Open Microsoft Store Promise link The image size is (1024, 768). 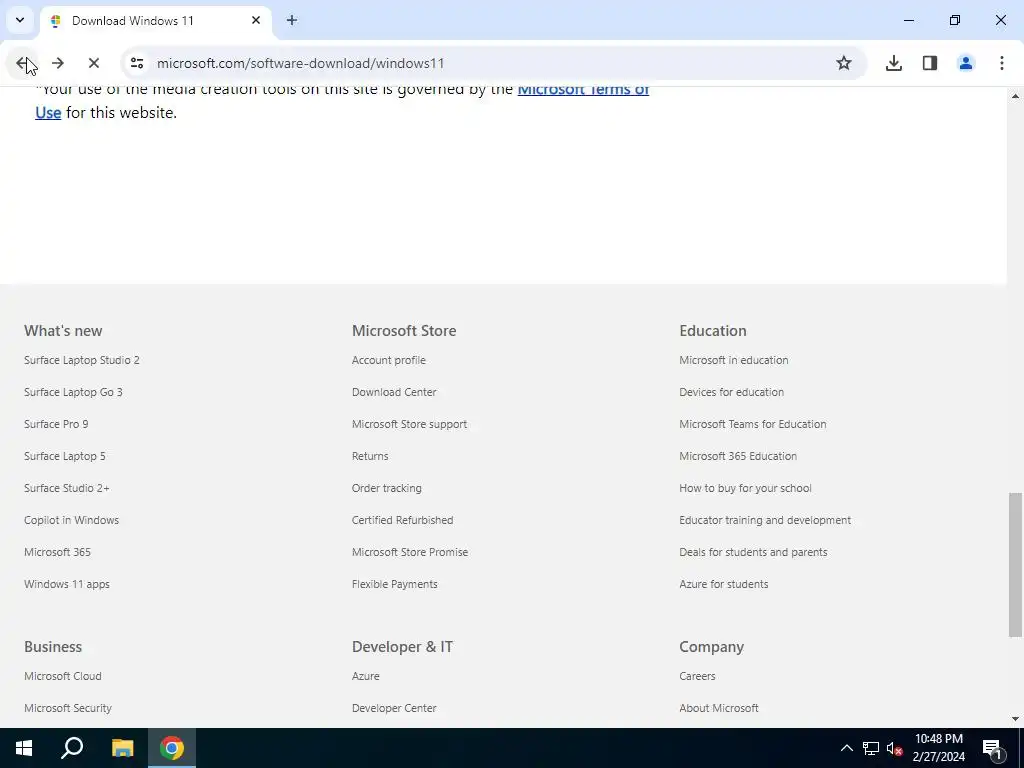pyautogui.click(x=410, y=552)
